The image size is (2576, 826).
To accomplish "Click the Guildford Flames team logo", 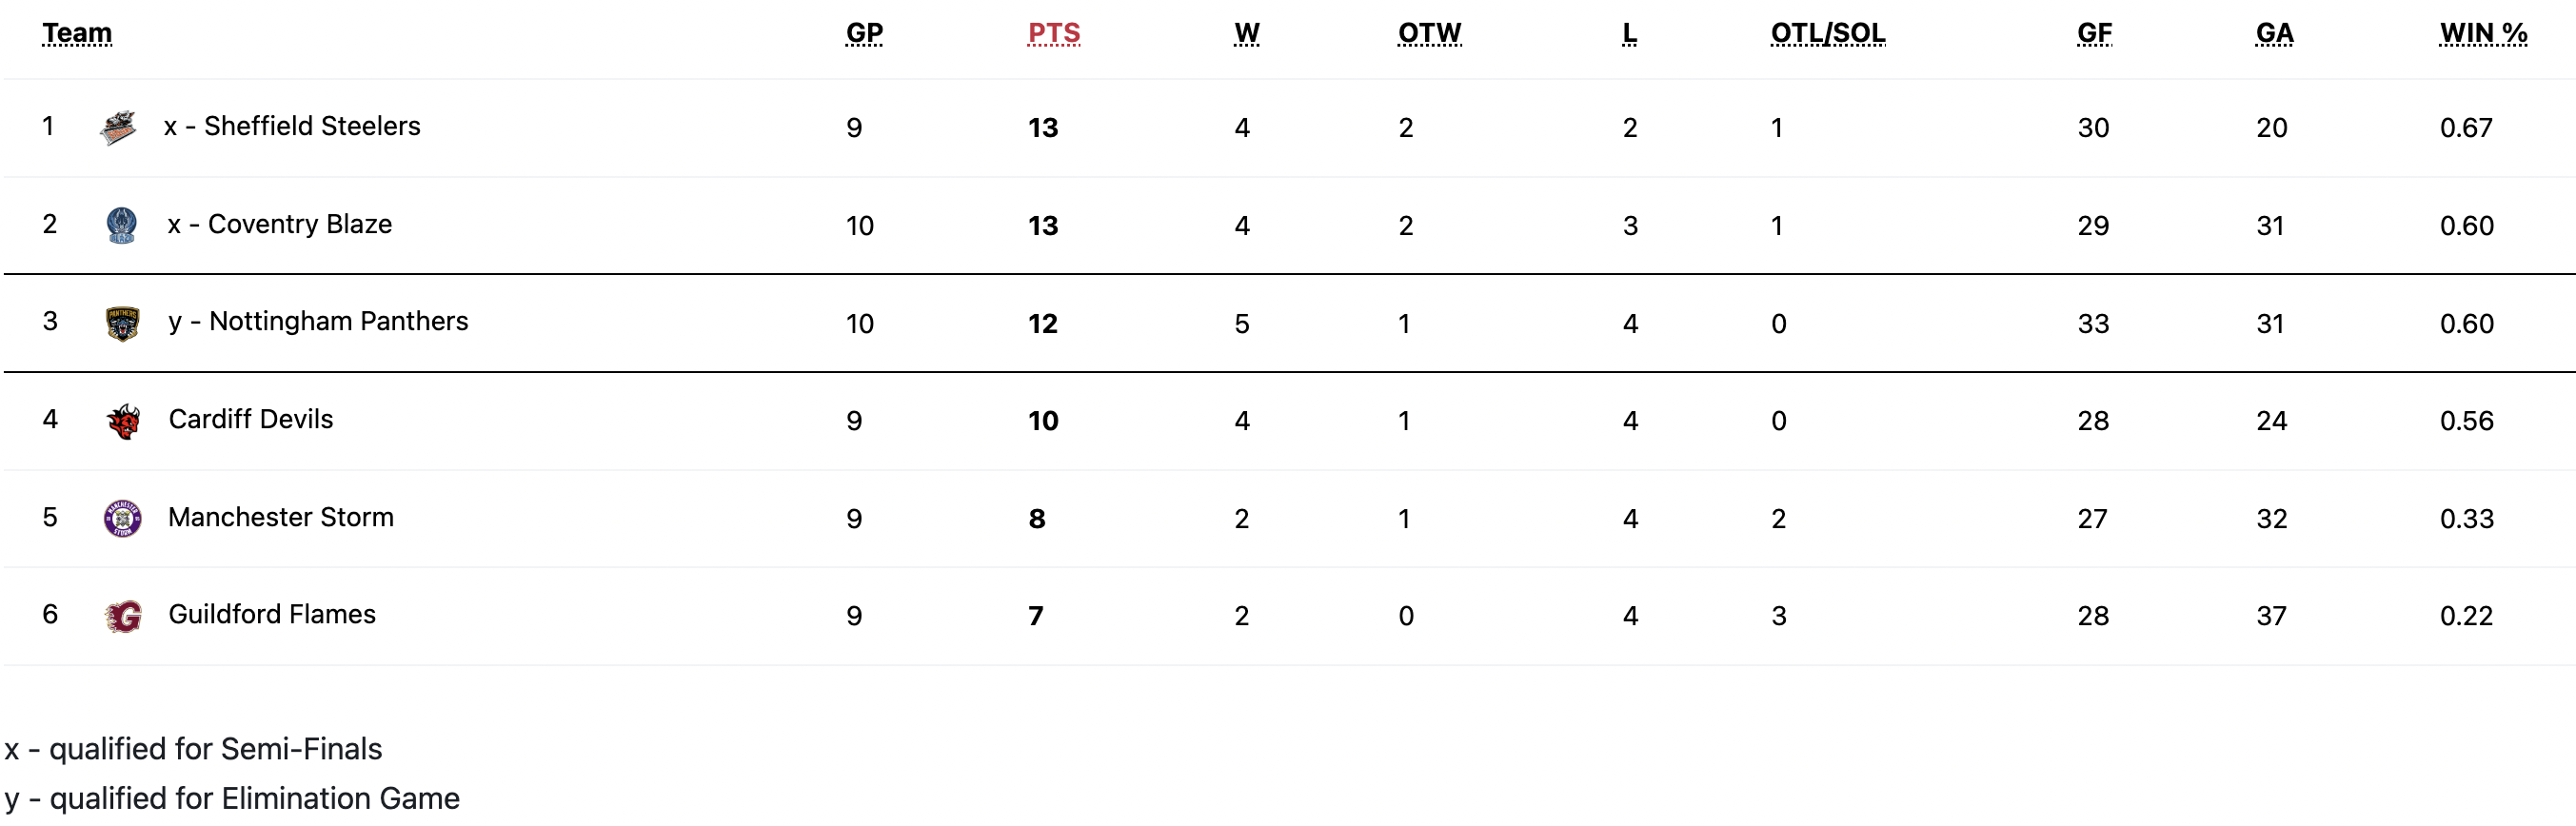I will 123,616.
